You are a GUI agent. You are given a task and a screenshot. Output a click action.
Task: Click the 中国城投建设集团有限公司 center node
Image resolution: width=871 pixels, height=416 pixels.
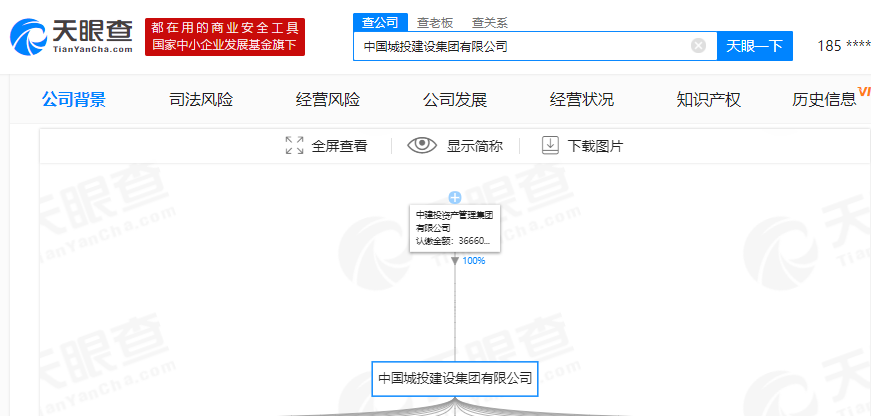[455, 379]
